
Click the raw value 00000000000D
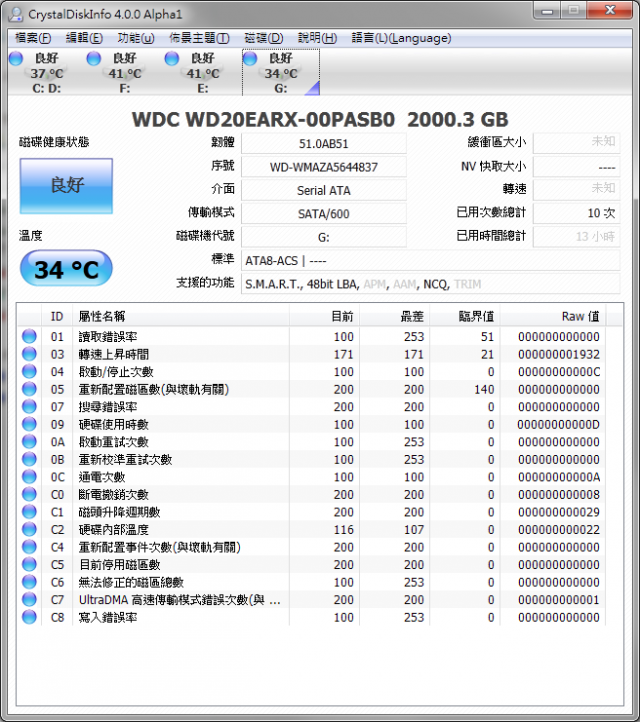coord(559,424)
